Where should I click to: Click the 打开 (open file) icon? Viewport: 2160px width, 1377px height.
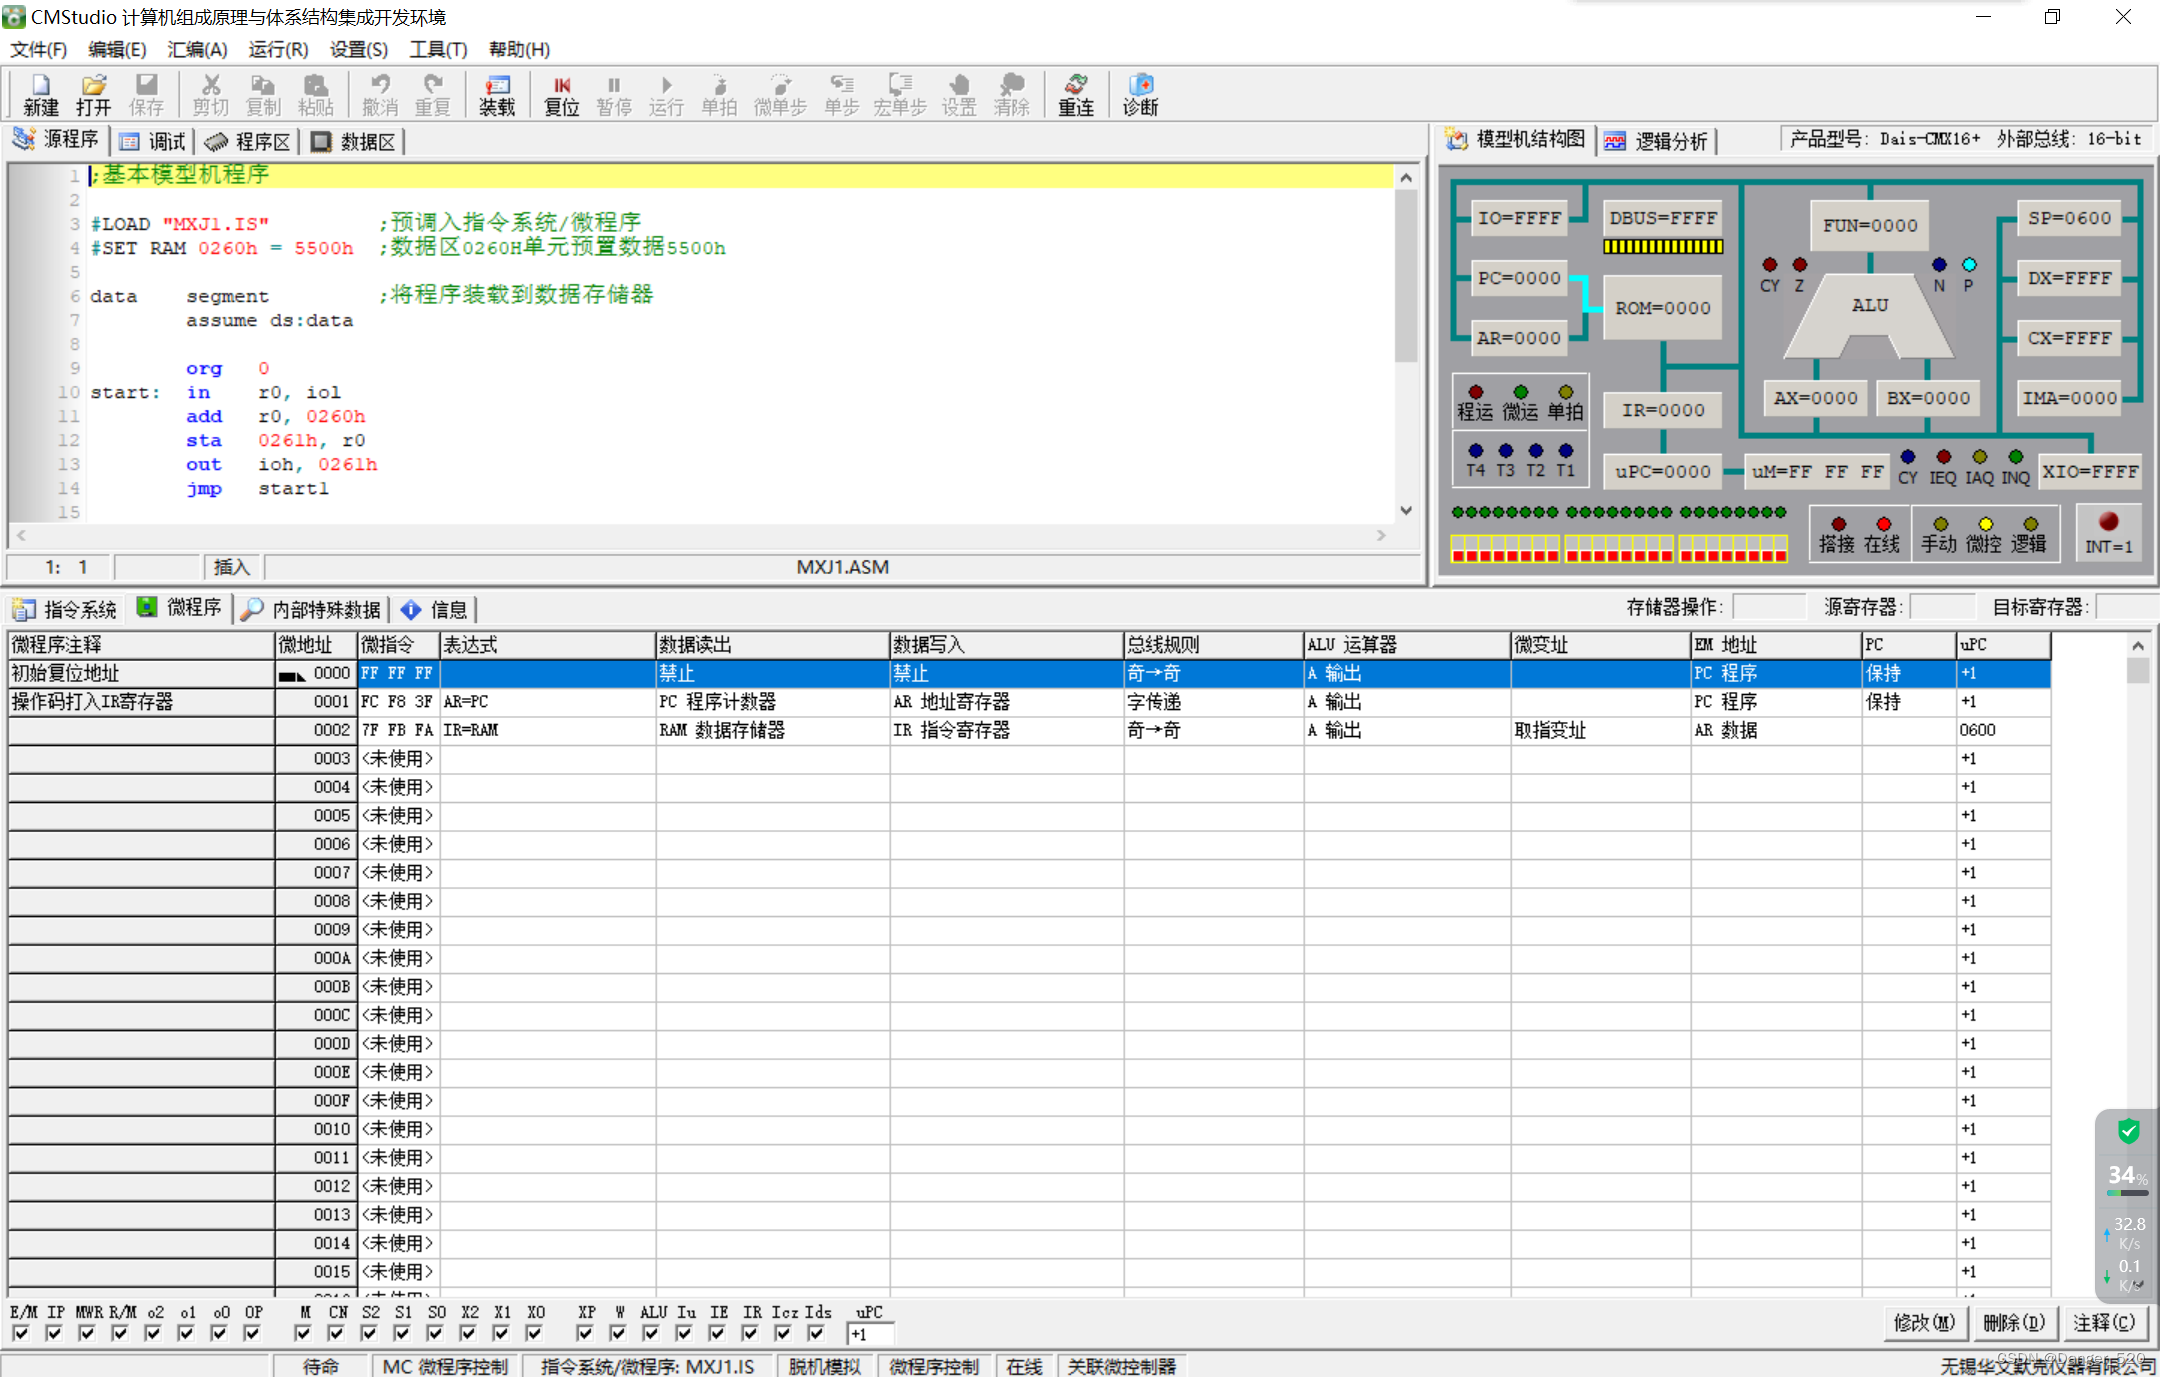[x=93, y=94]
